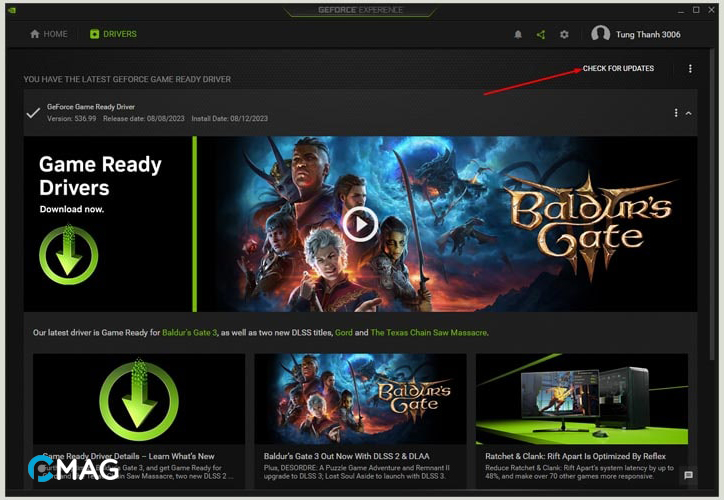The height and width of the screenshot is (500, 724).
Task: Open more options next to Check for Updates
Action: (690, 69)
